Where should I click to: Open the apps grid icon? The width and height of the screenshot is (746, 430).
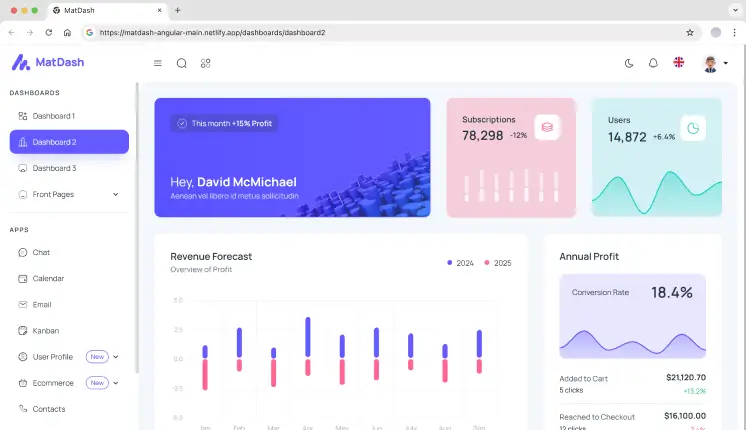click(x=206, y=63)
